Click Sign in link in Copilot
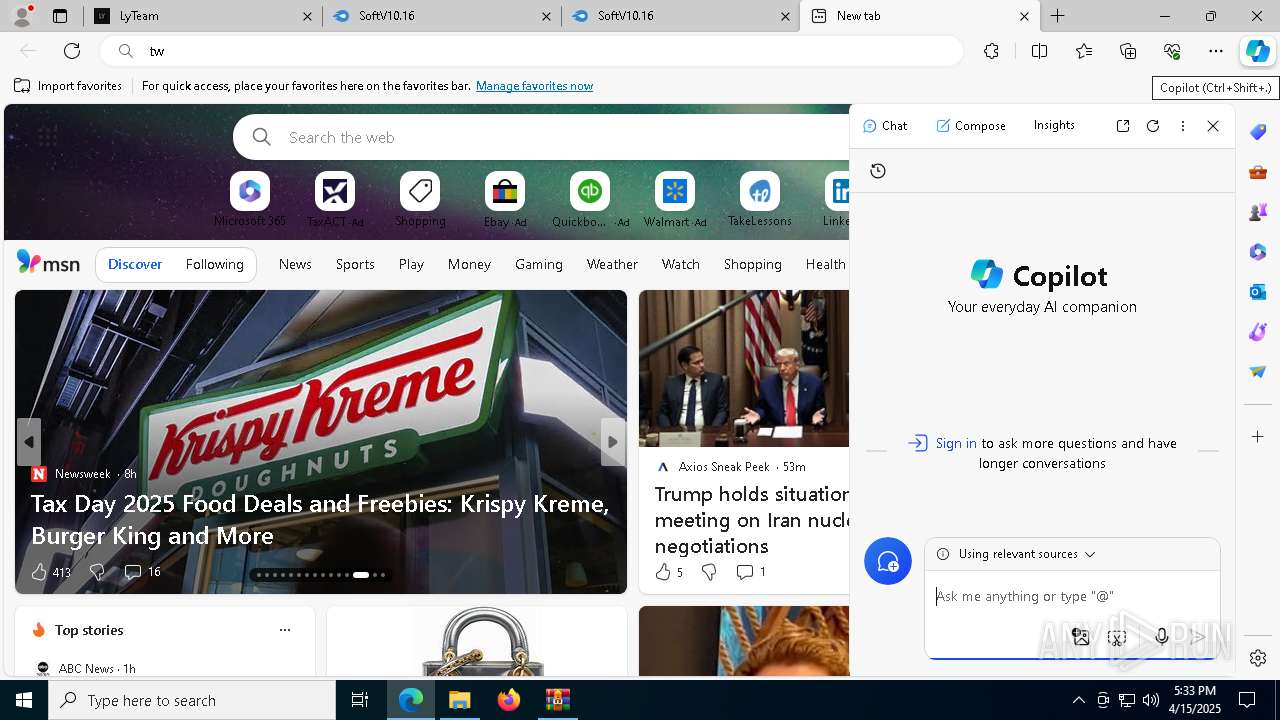 (956, 444)
